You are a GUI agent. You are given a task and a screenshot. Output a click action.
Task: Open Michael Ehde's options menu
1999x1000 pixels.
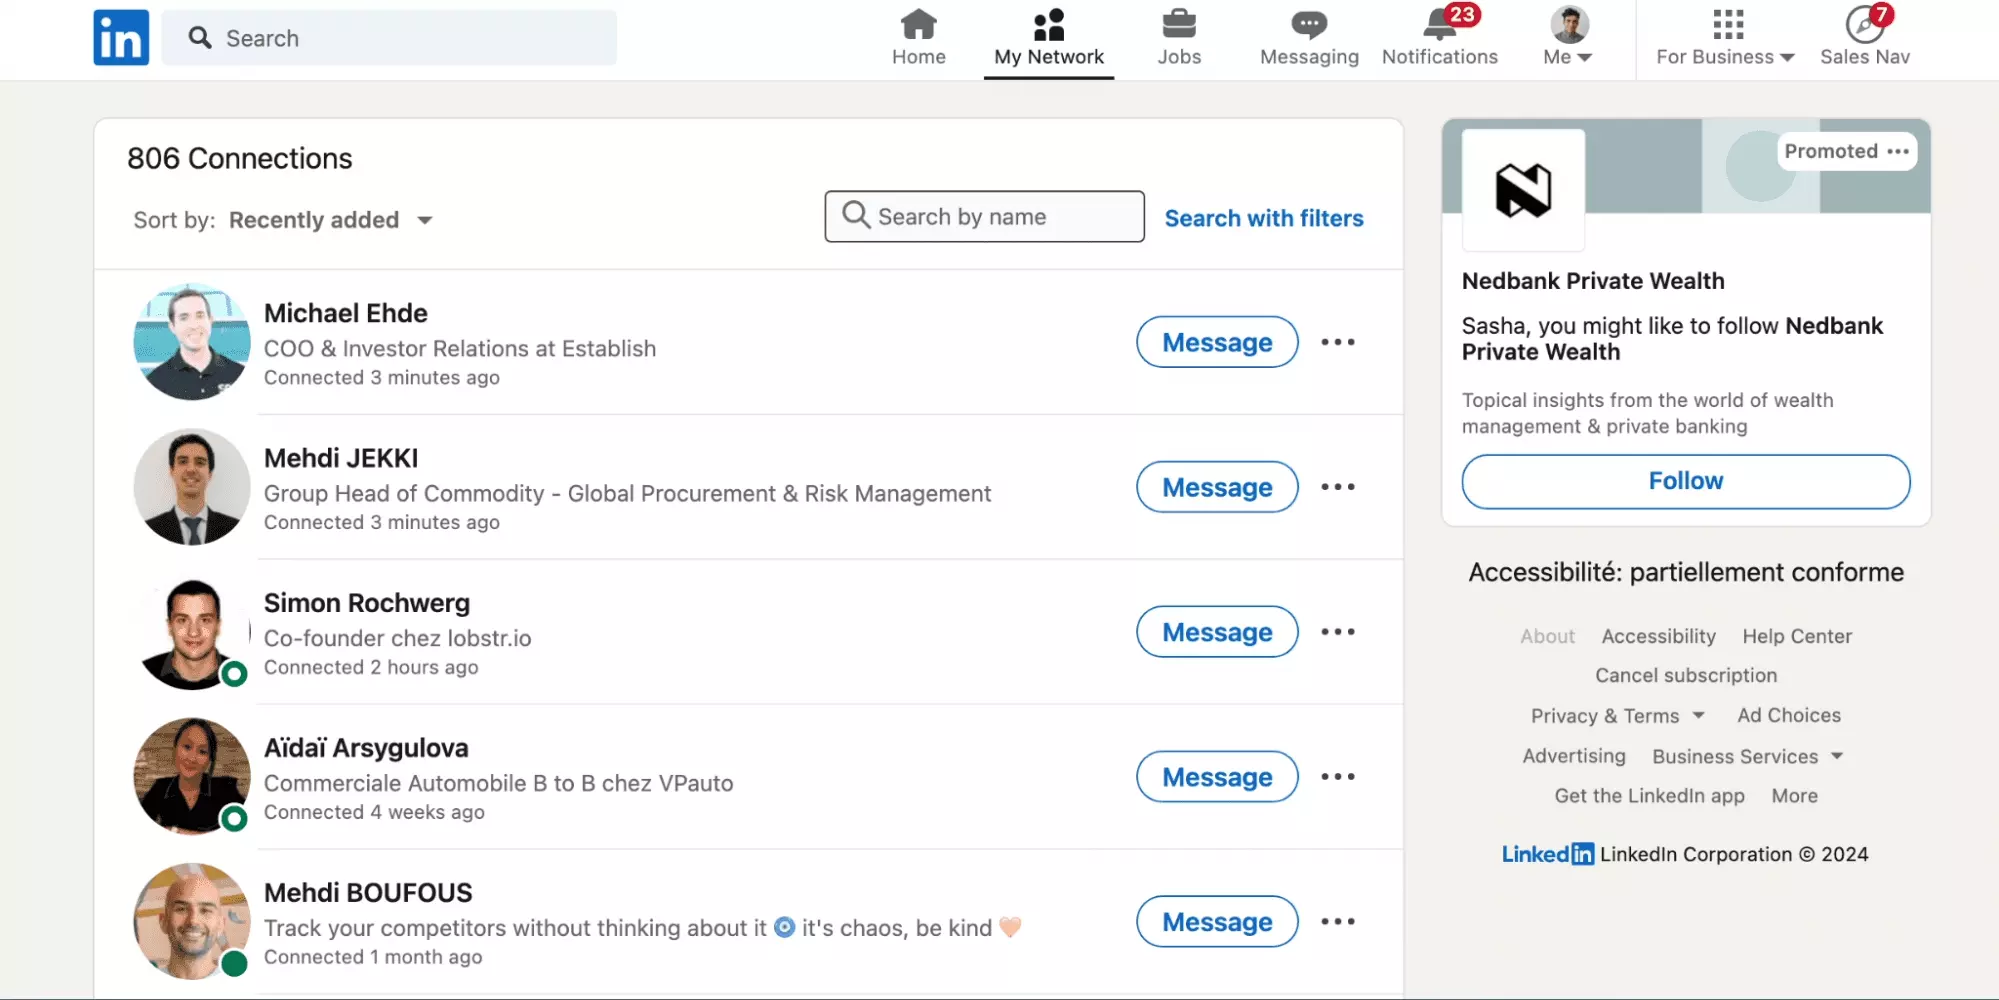tap(1338, 342)
